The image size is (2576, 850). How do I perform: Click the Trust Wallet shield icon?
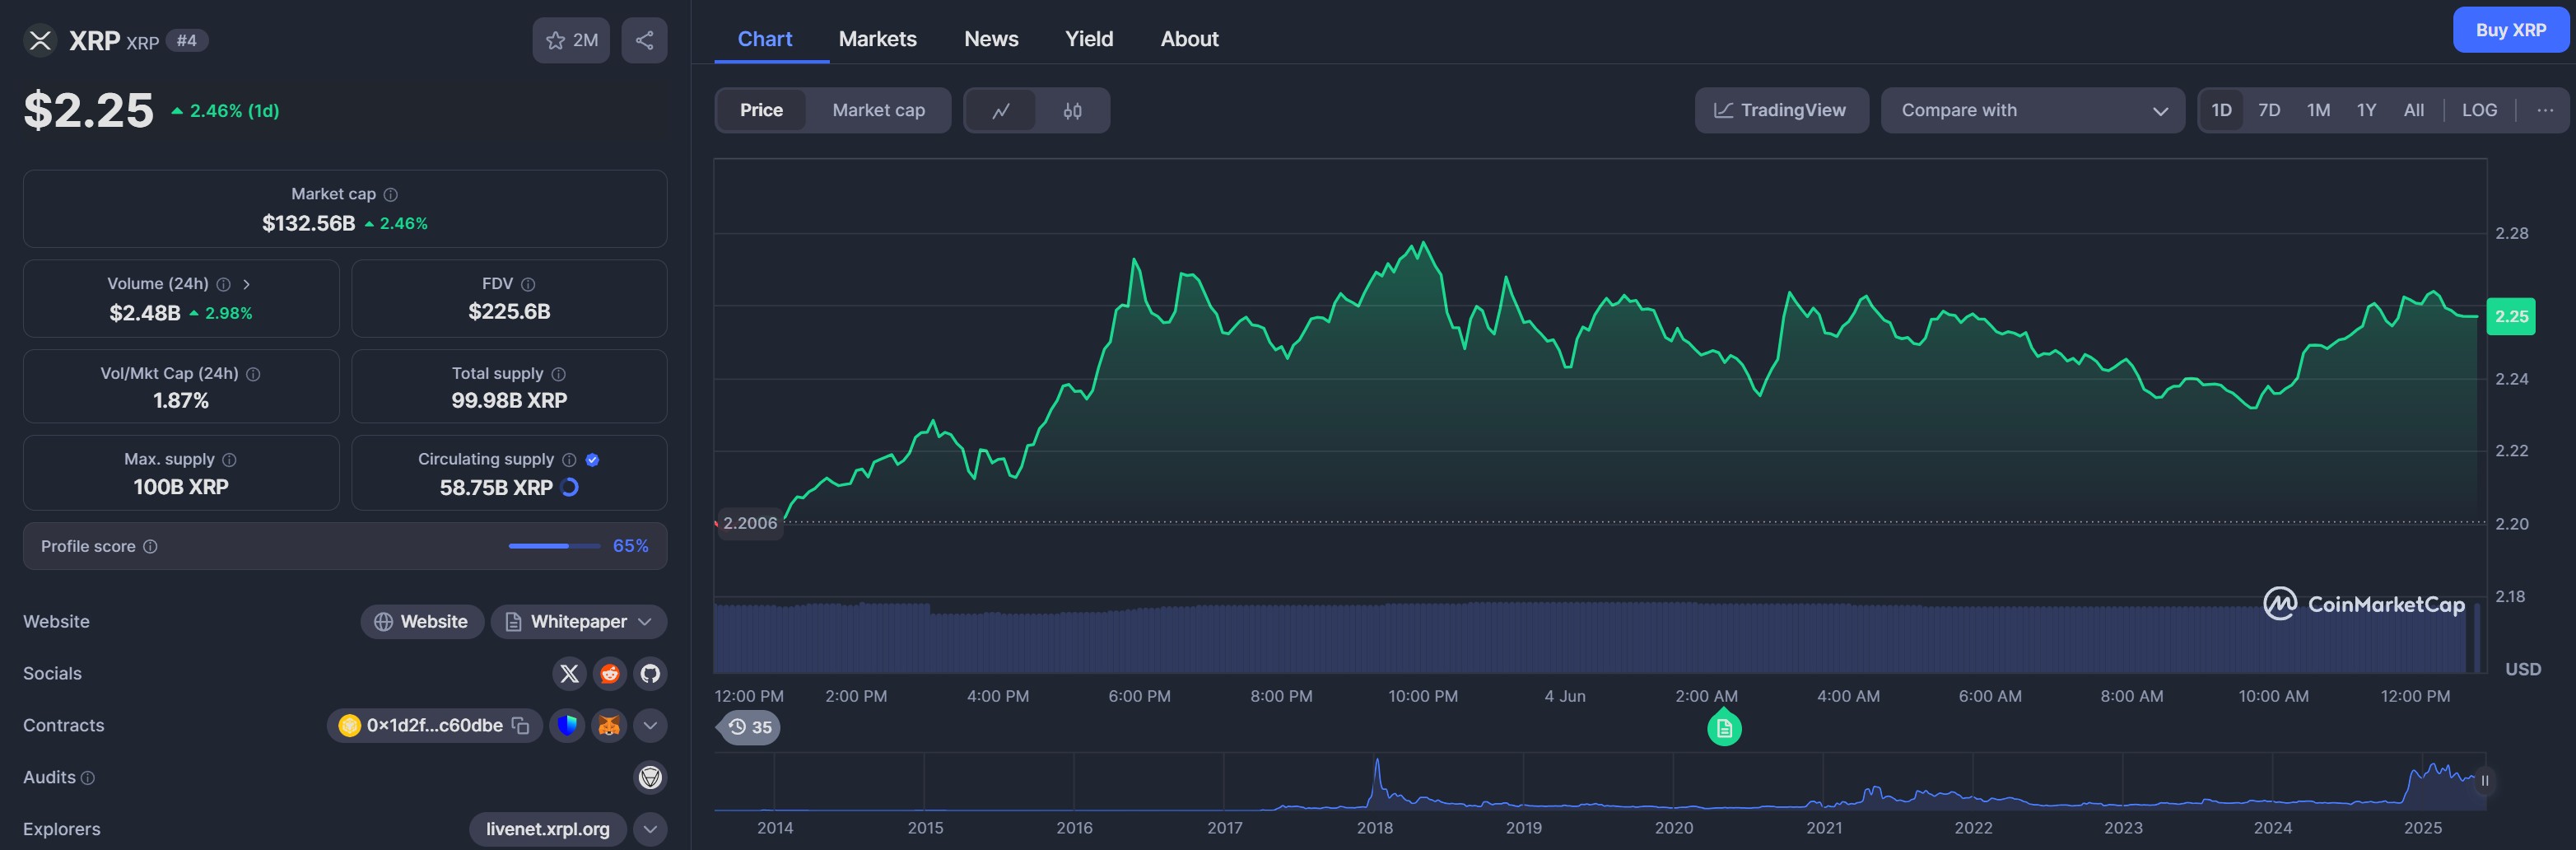567,725
